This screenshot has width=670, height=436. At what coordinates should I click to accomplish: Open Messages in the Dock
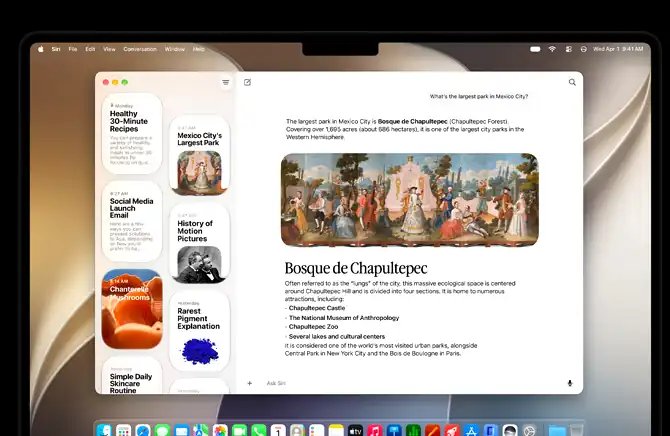point(162,430)
